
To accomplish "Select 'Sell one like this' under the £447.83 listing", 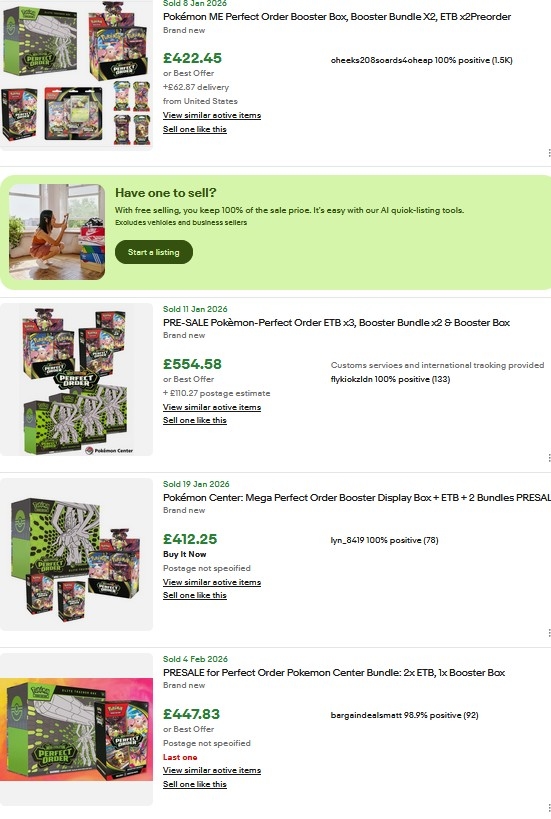I will [x=194, y=785].
